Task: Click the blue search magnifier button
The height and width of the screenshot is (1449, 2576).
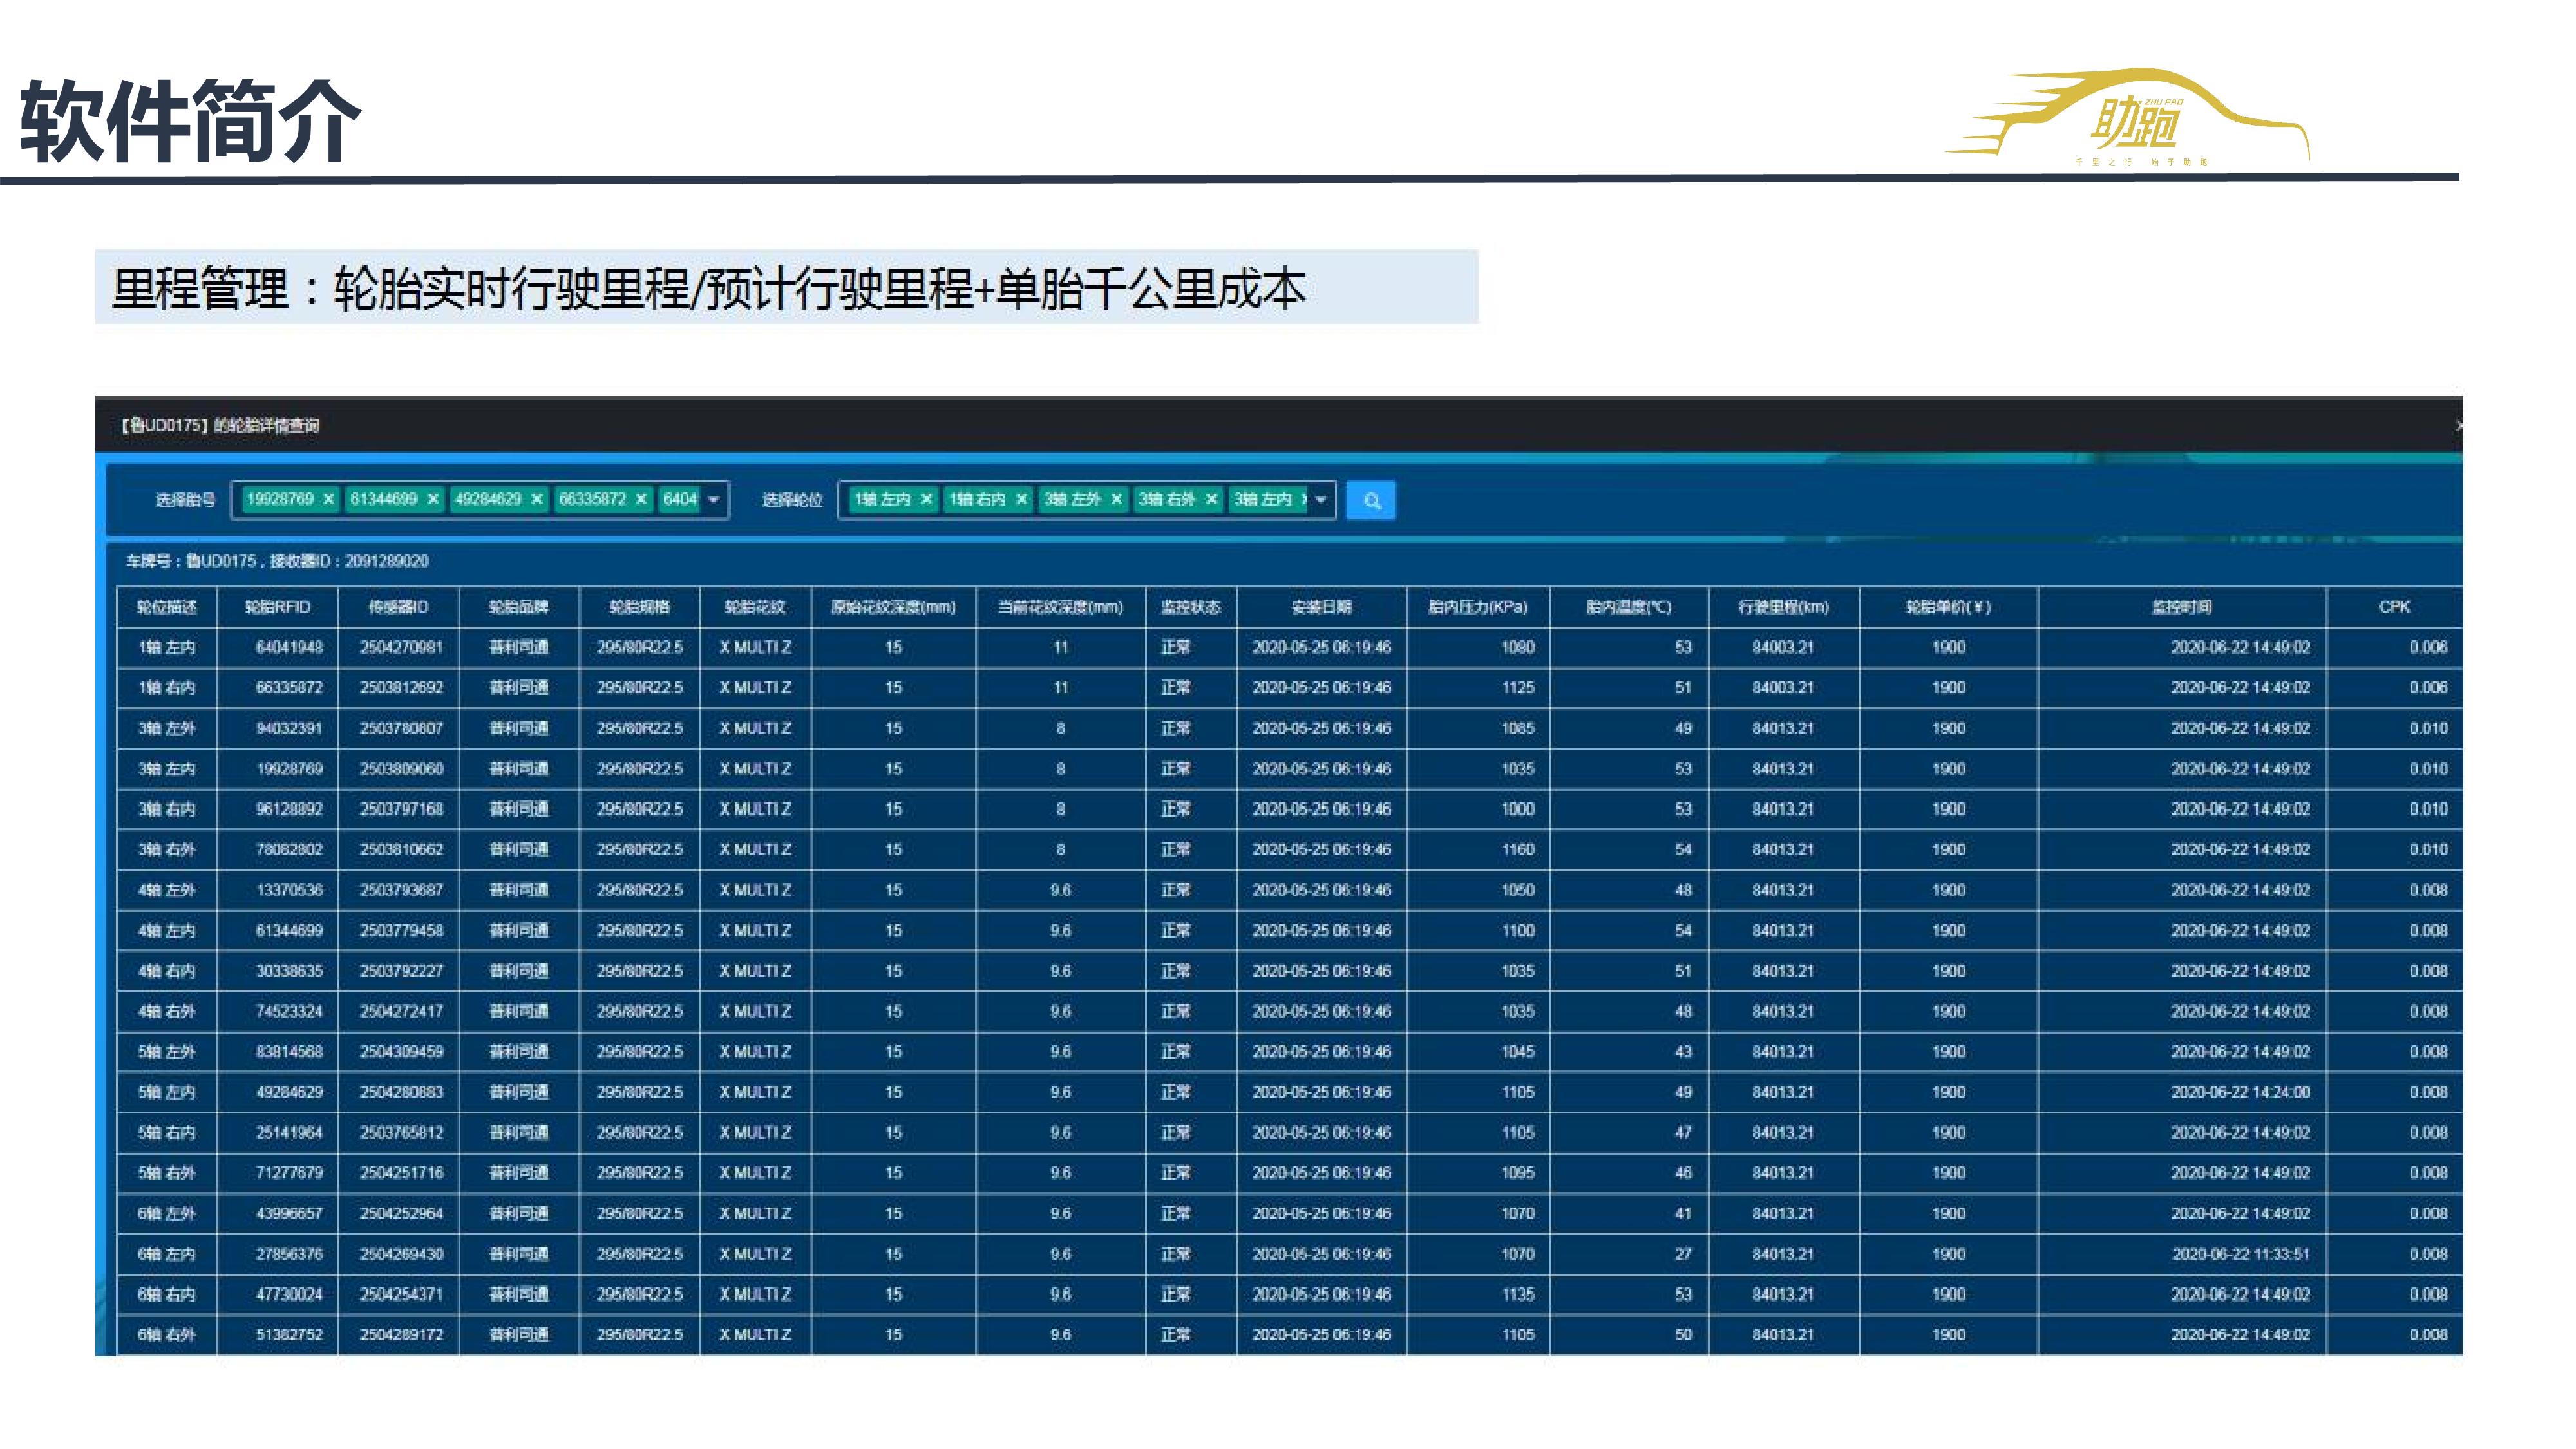Action: 1370,500
